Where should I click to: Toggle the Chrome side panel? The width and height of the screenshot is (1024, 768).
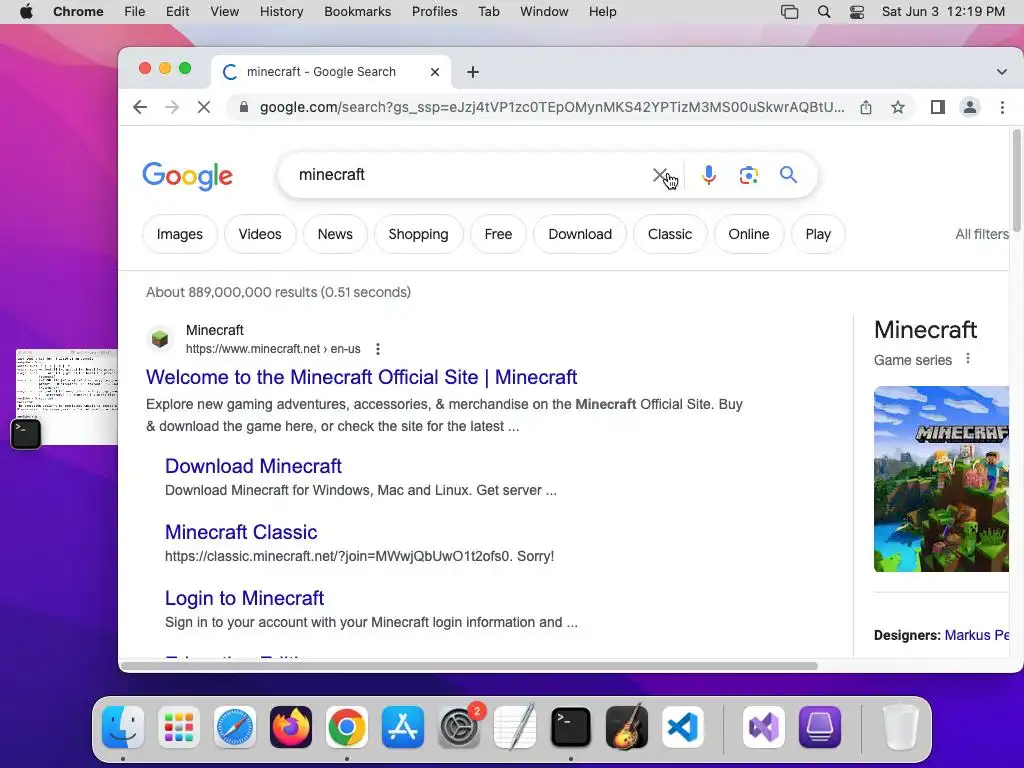(938, 107)
